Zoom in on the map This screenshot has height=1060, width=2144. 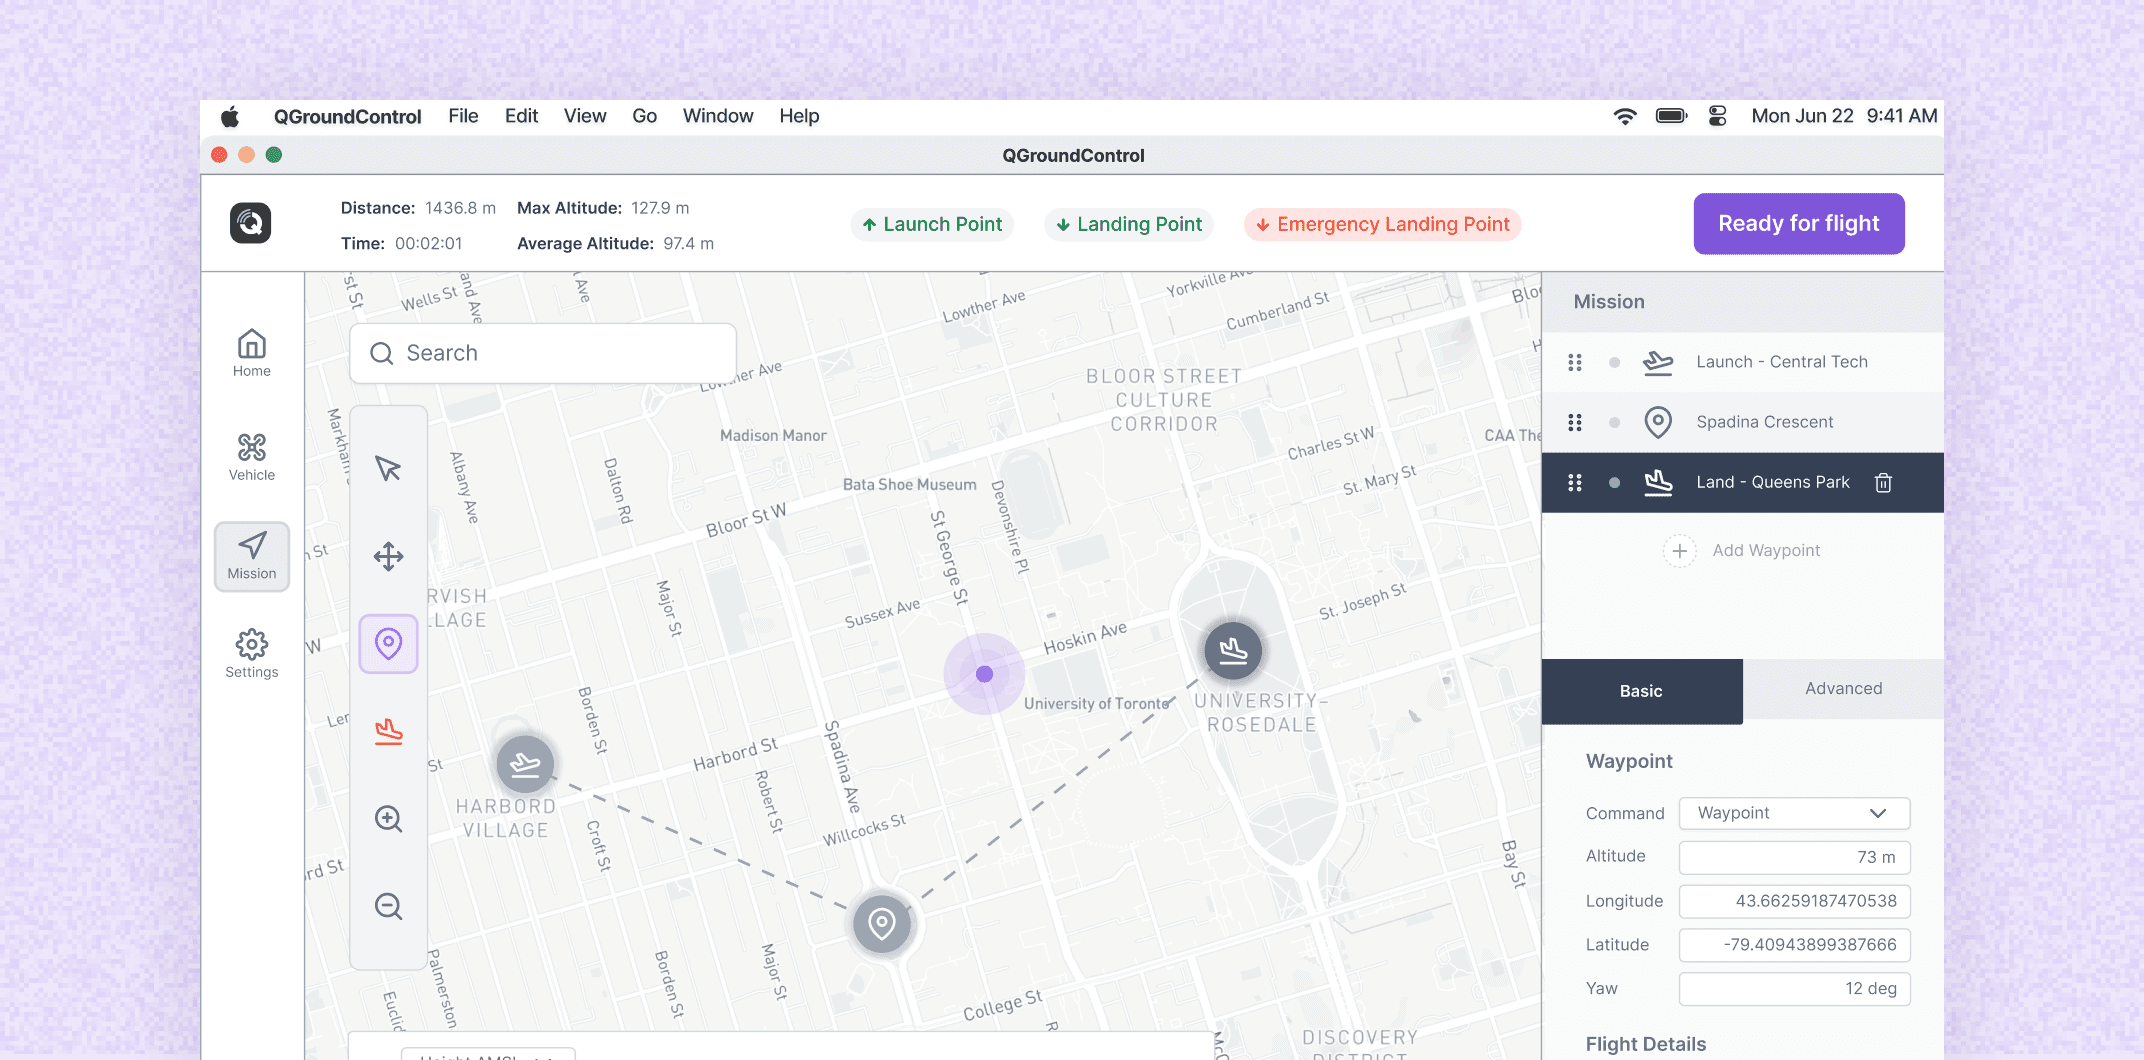(388, 819)
